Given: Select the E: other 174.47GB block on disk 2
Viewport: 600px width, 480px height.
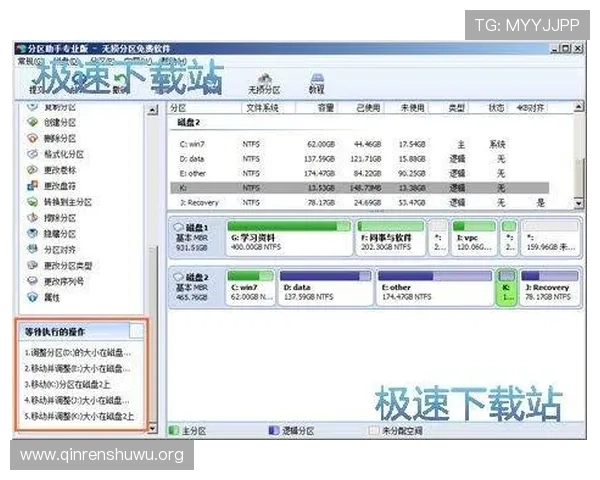Looking at the screenshot, I should click(x=435, y=287).
